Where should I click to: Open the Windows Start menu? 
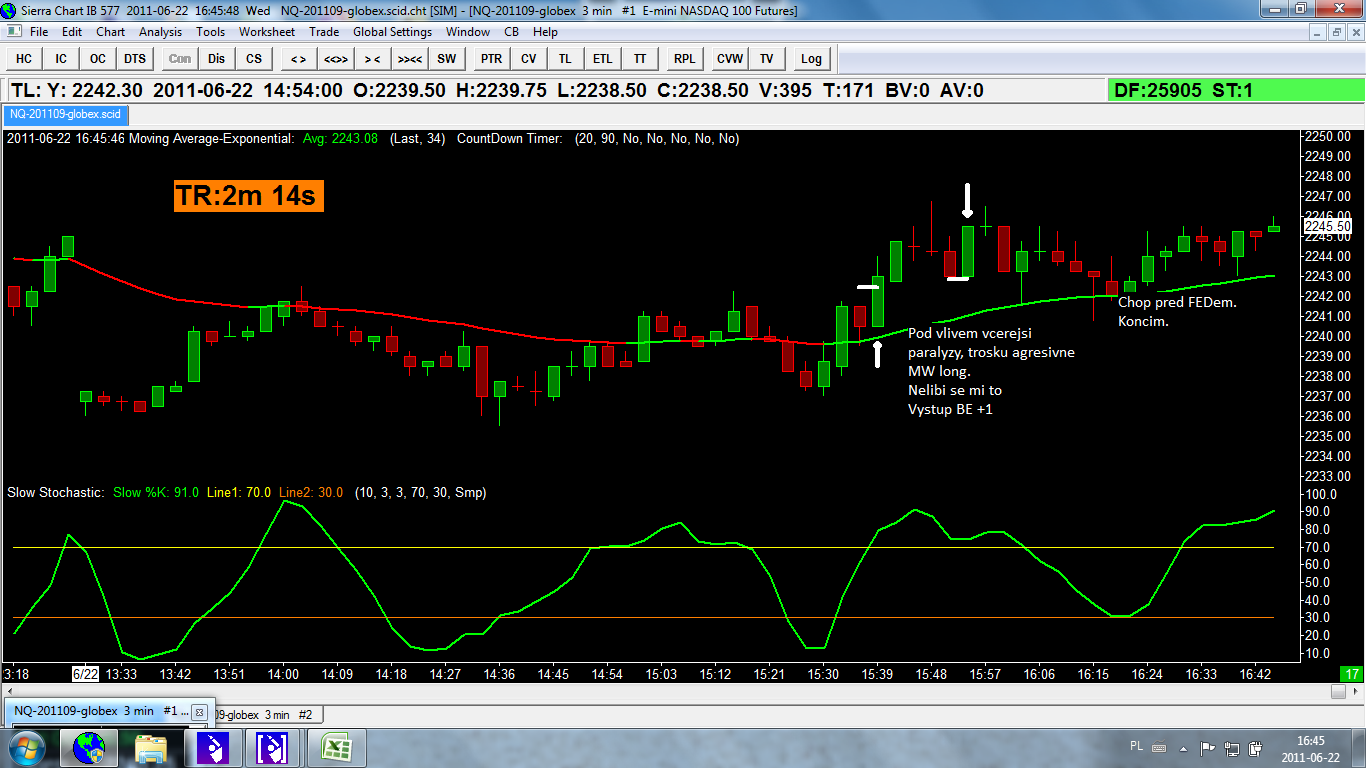(x=26, y=747)
